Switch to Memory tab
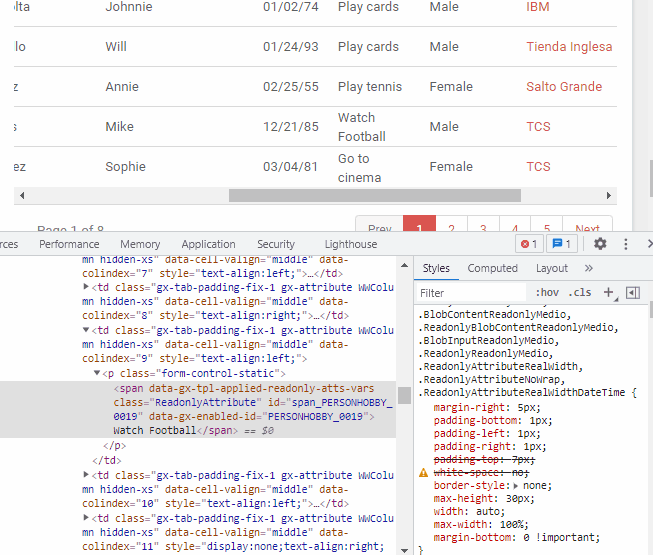The image size is (653, 555). pos(140,244)
